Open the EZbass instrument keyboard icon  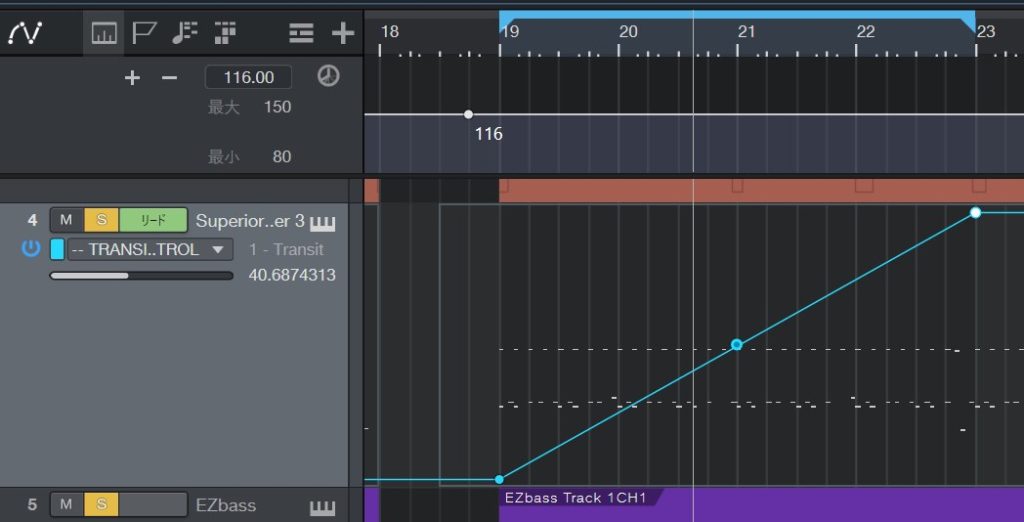click(x=322, y=508)
